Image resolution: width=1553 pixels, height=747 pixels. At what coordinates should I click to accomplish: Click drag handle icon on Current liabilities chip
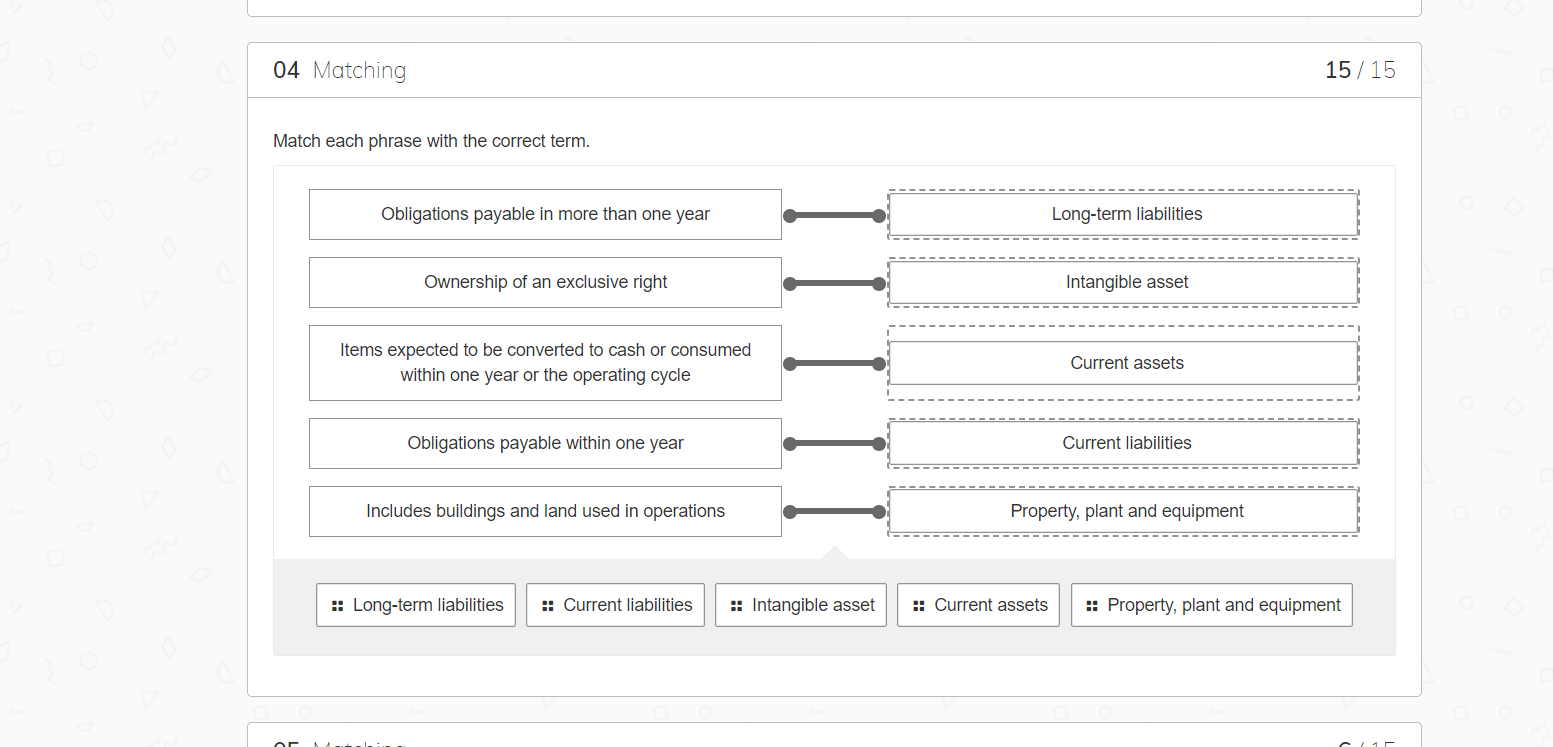point(547,606)
